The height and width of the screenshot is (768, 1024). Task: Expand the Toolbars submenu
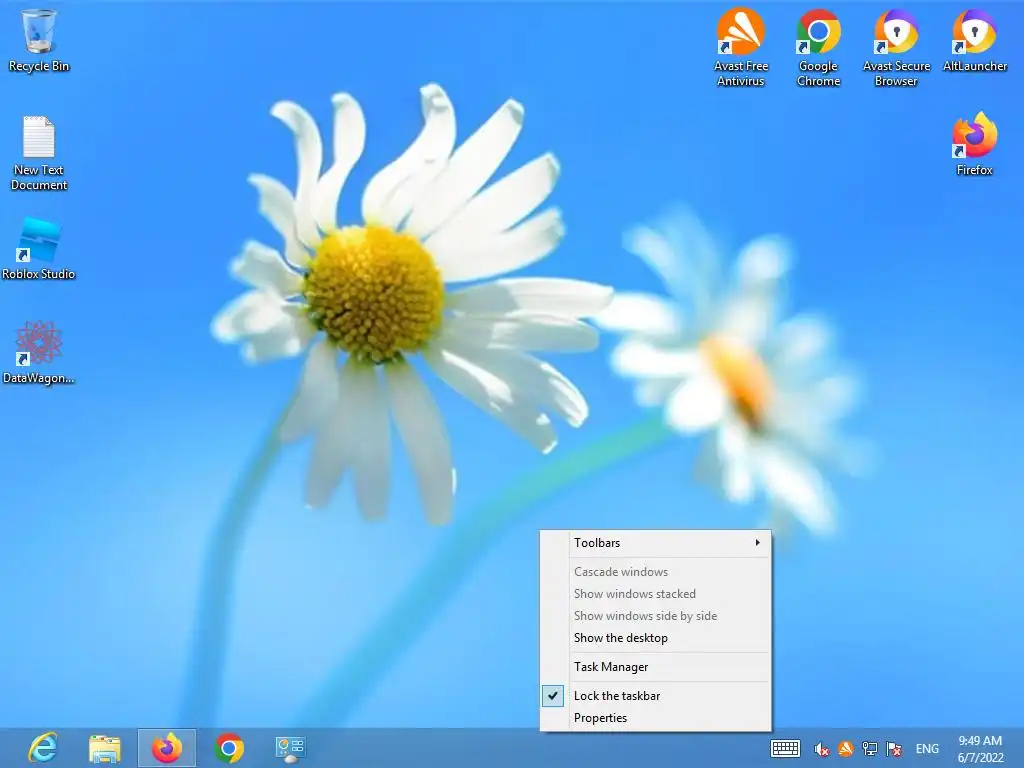[656, 543]
